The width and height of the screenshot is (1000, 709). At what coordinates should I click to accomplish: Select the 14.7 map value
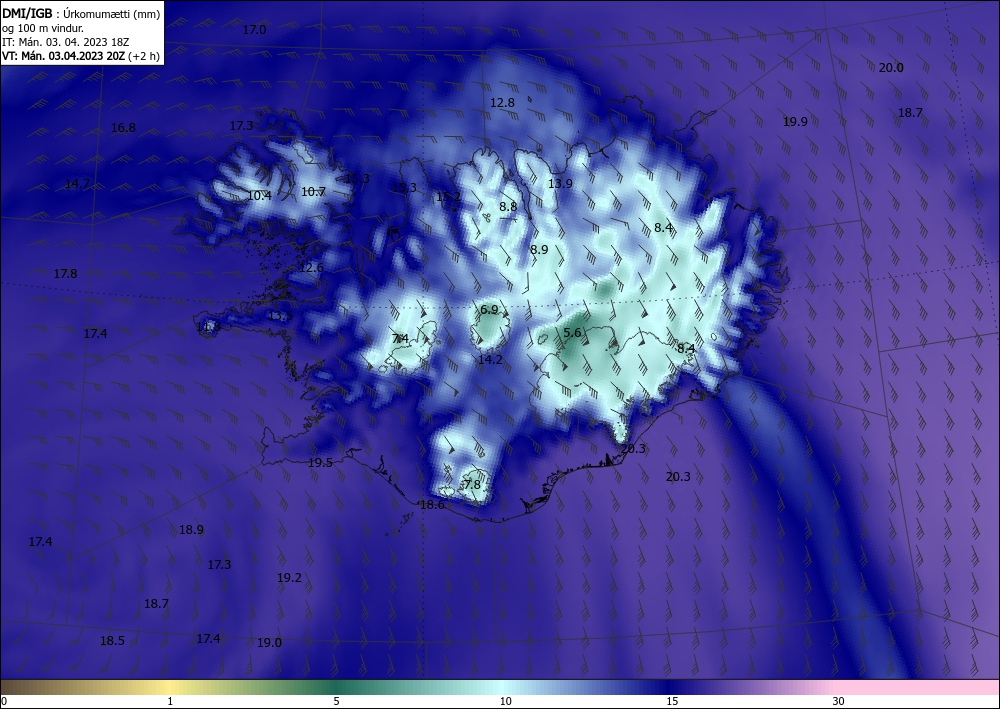[77, 184]
